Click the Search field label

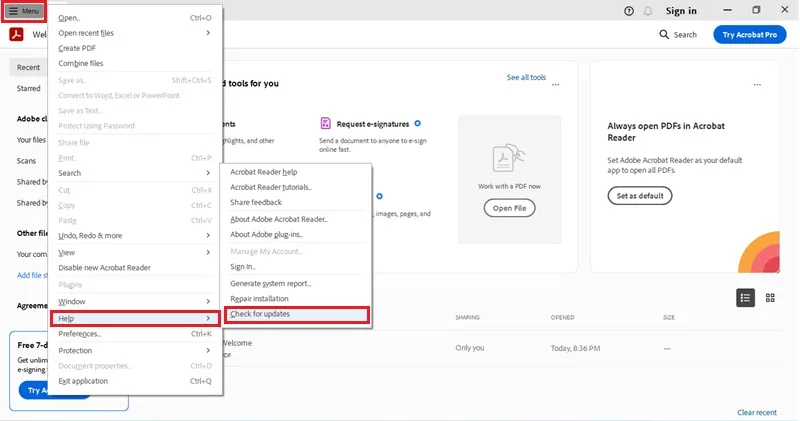(x=685, y=35)
